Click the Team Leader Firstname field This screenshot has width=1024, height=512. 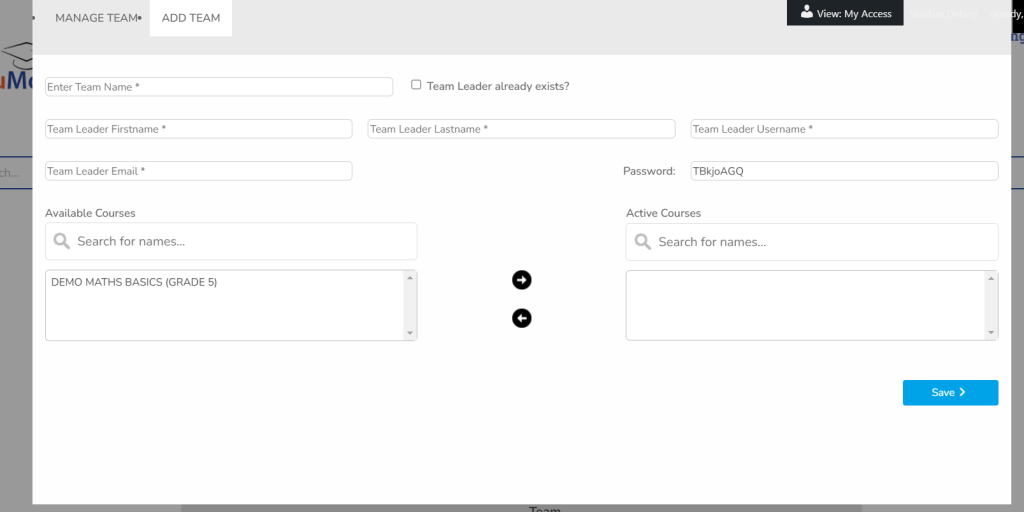199,129
